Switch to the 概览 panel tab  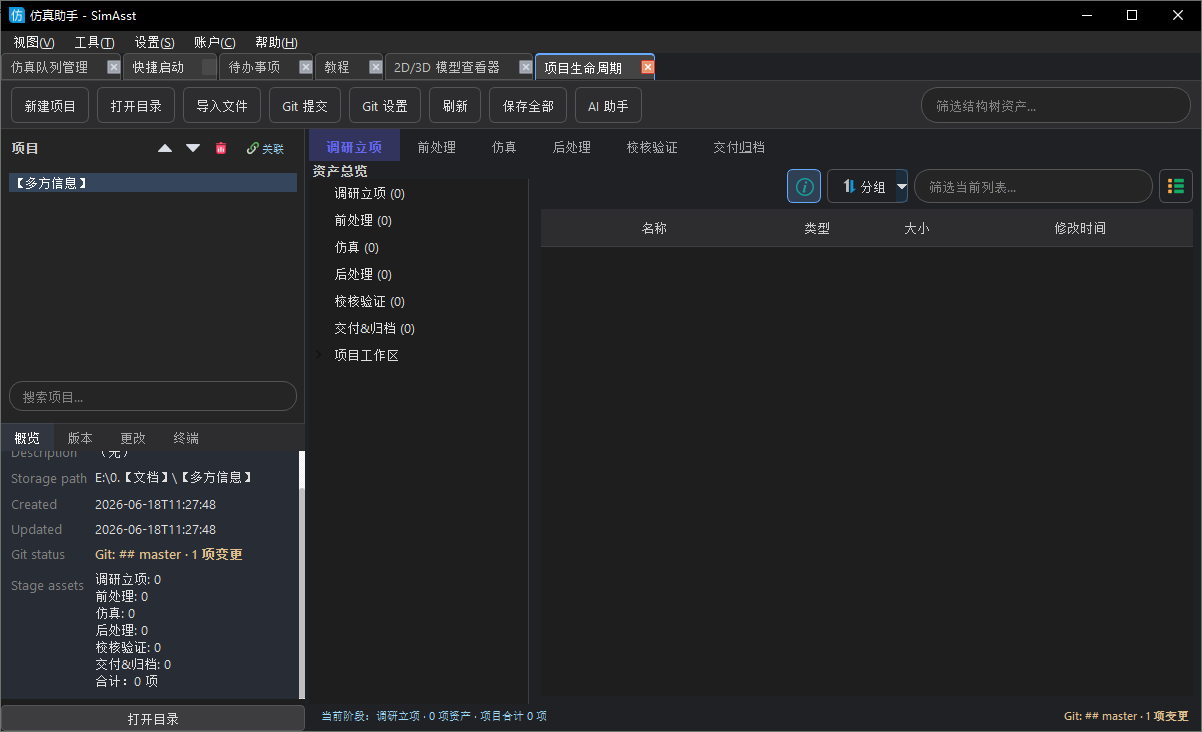(27, 438)
